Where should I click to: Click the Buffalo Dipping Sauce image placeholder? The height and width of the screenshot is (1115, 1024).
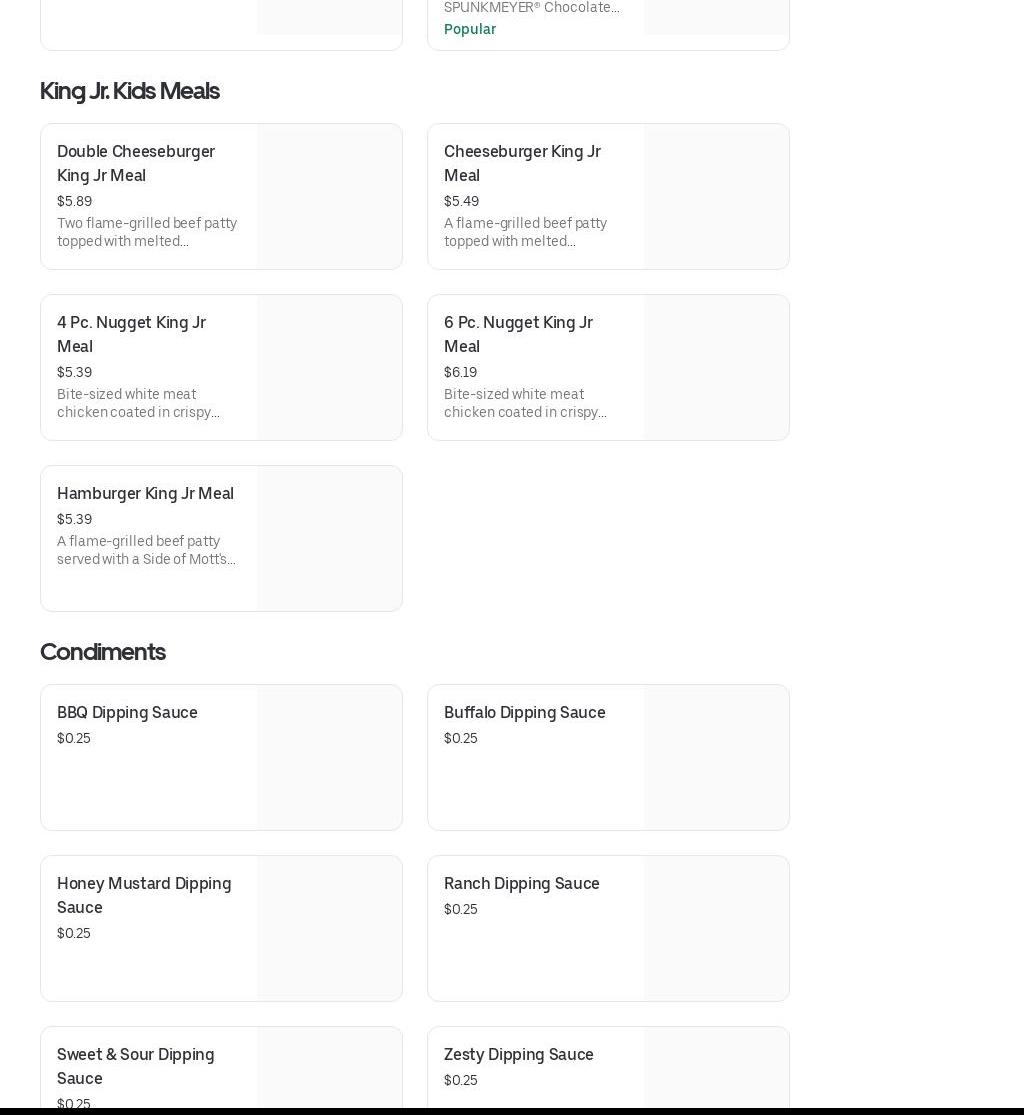tap(716, 757)
